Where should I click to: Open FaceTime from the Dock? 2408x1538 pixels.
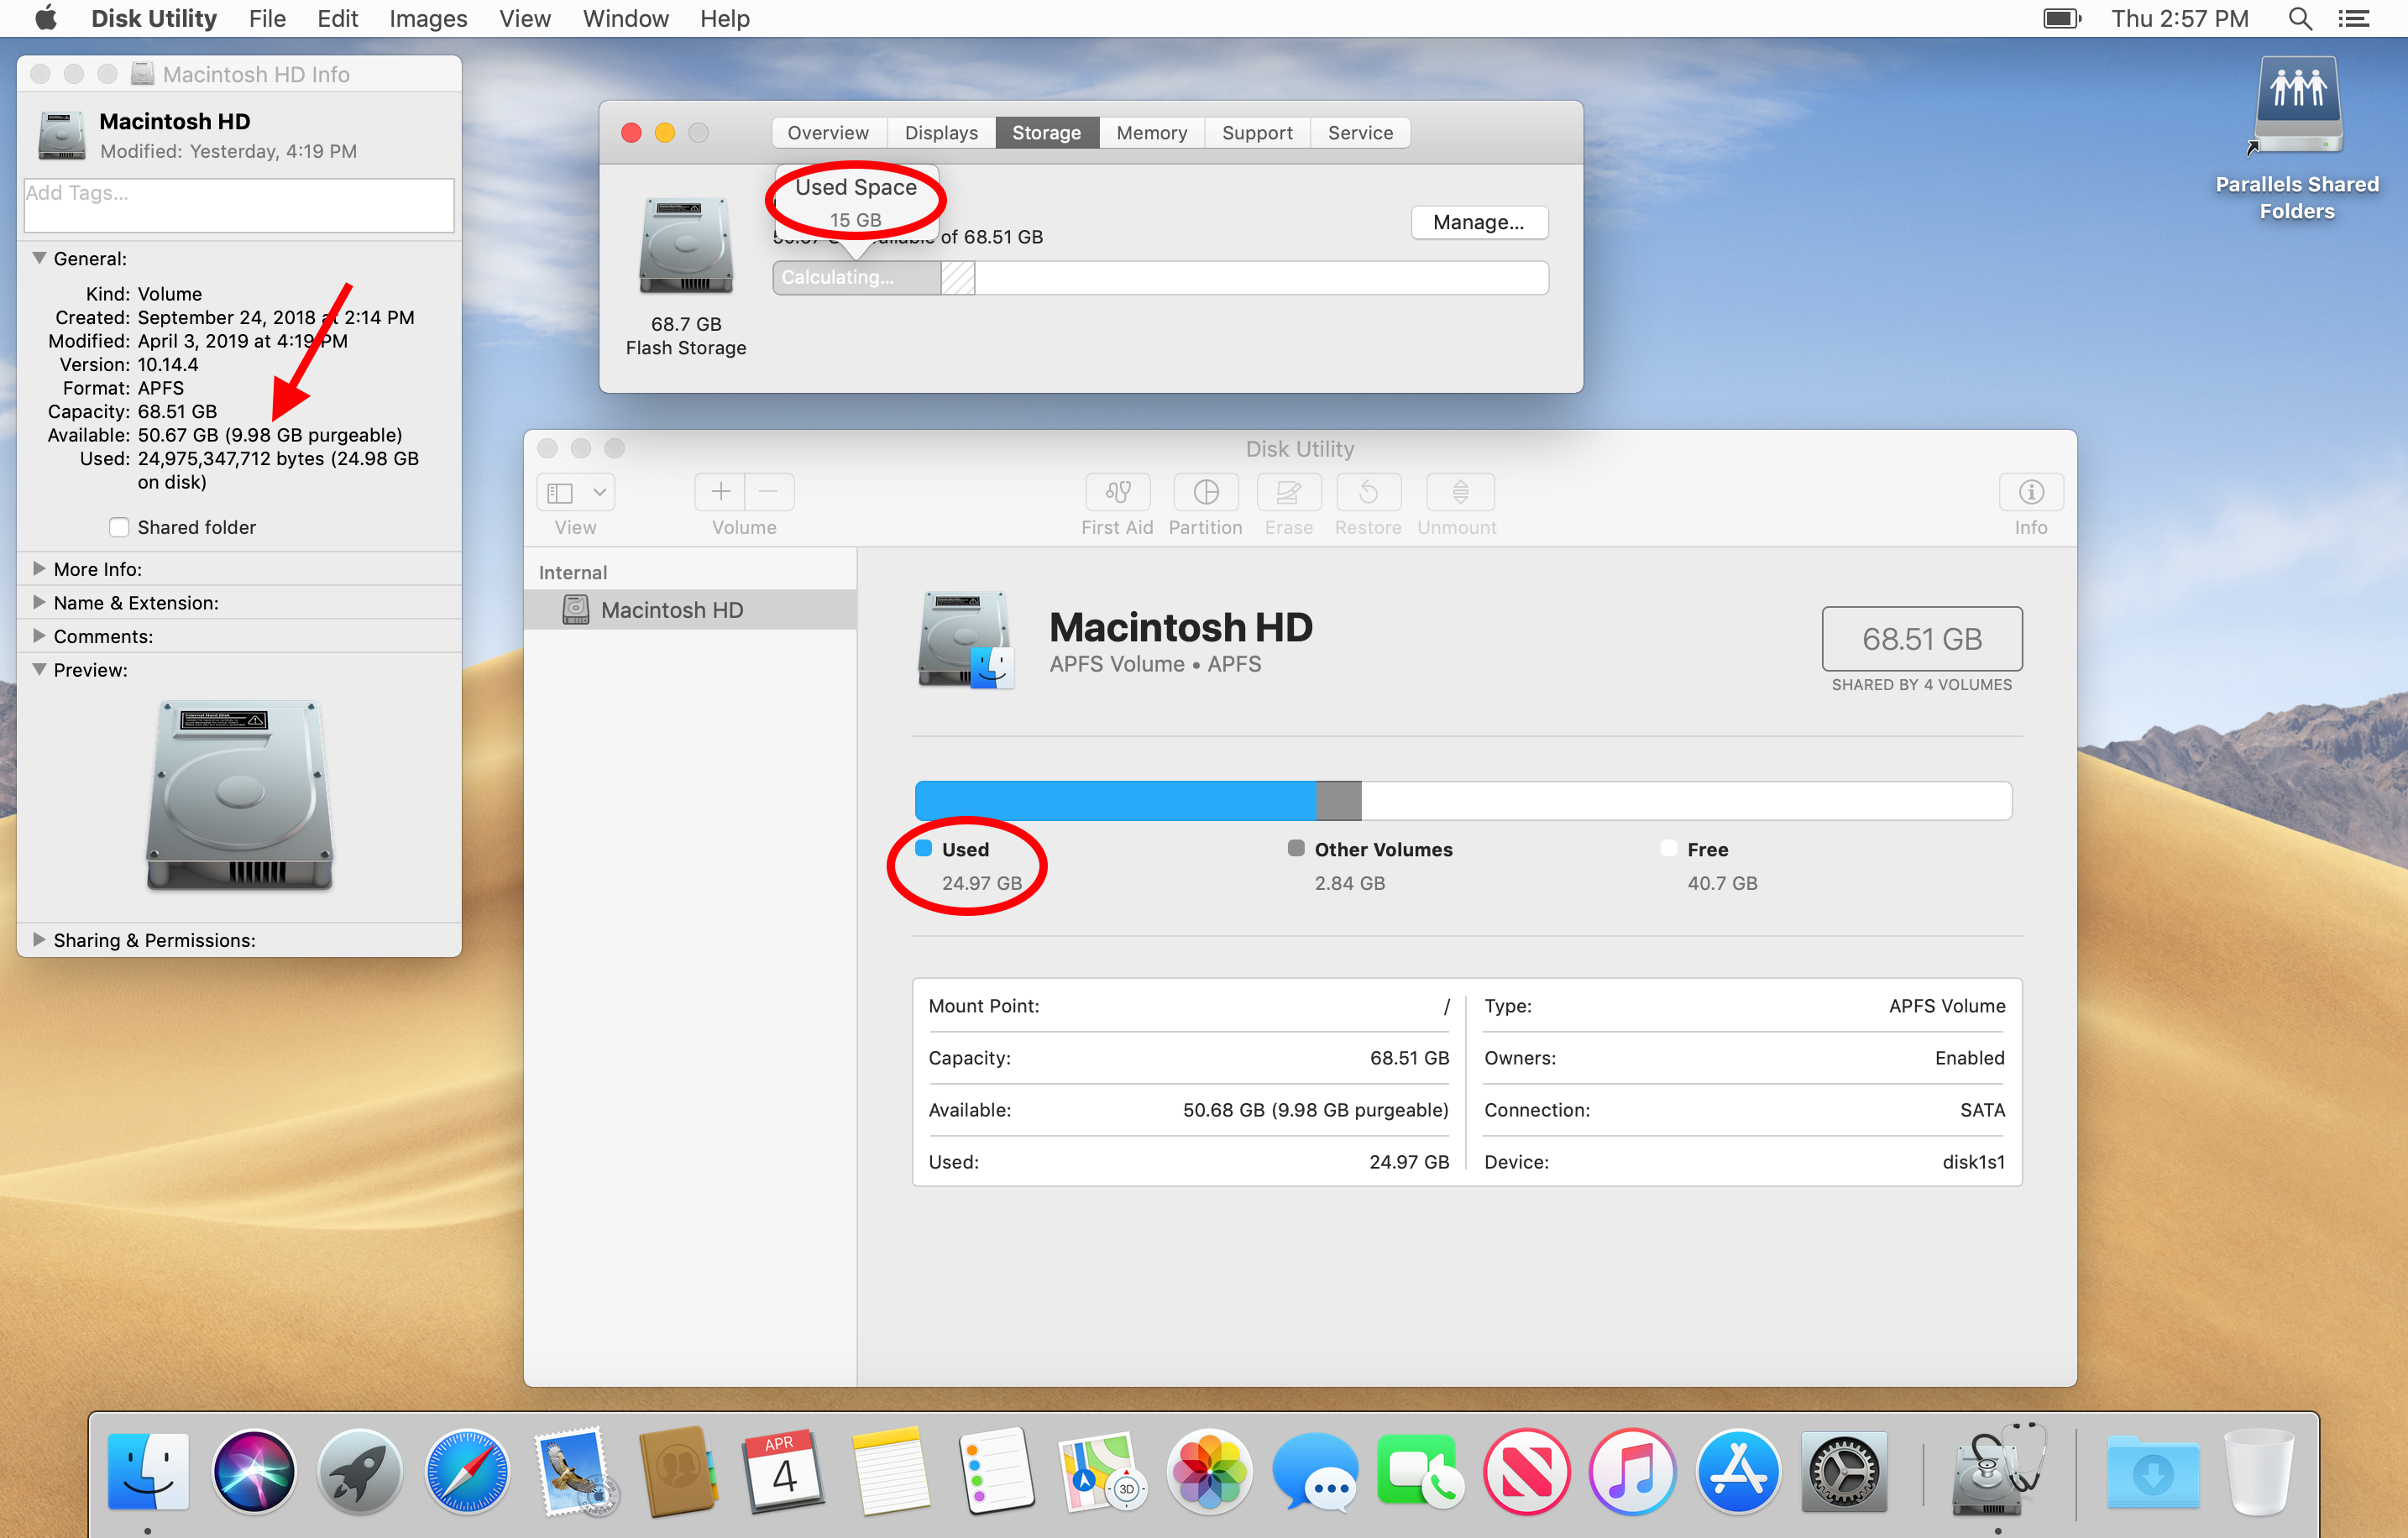1421,1471
